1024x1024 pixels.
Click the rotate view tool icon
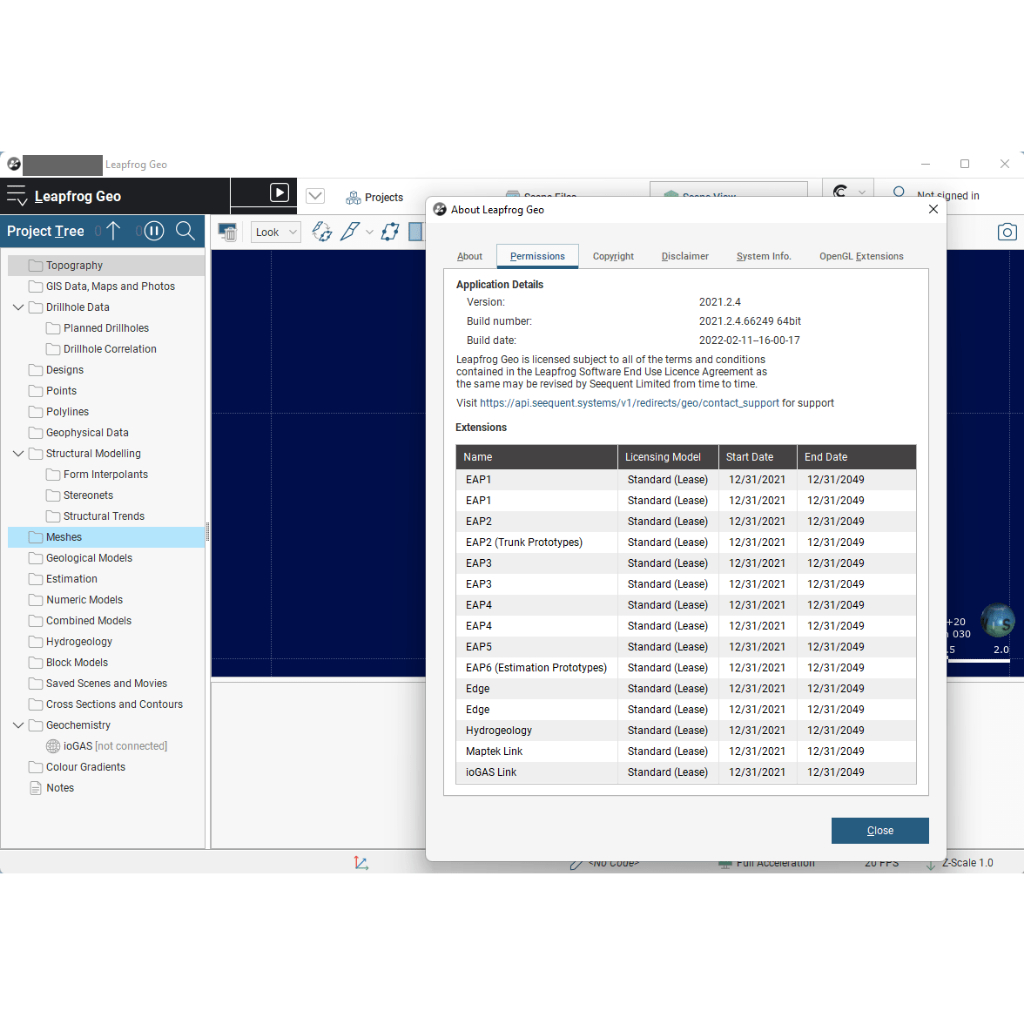(322, 232)
